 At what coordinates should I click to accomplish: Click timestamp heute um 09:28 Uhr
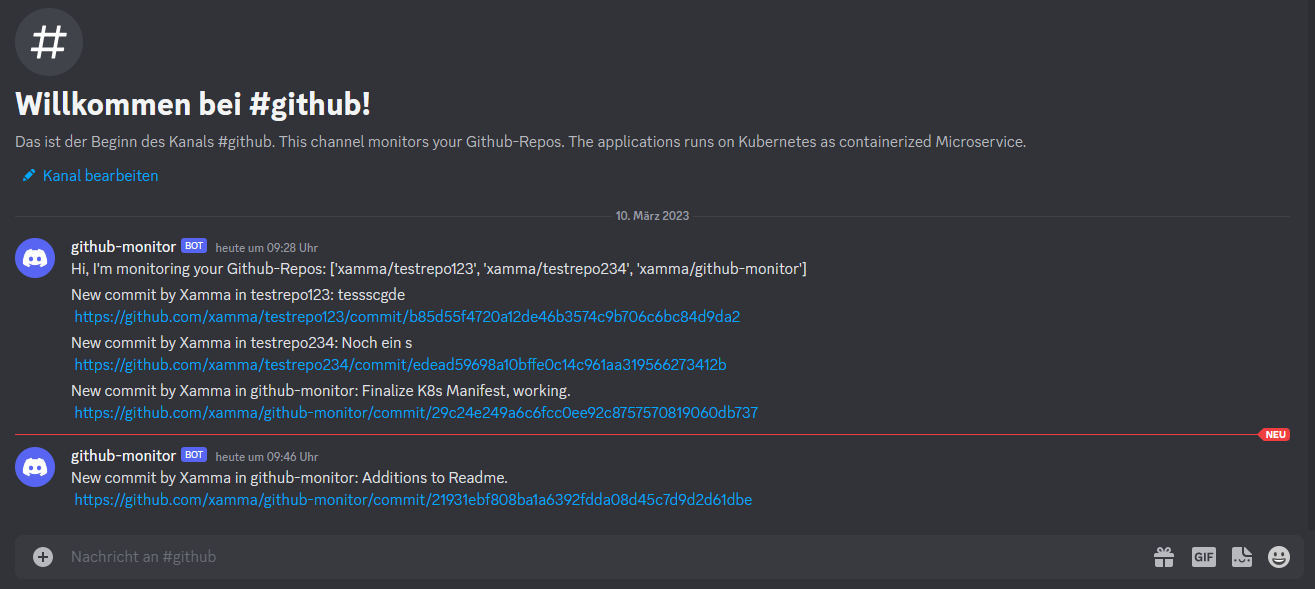point(267,247)
